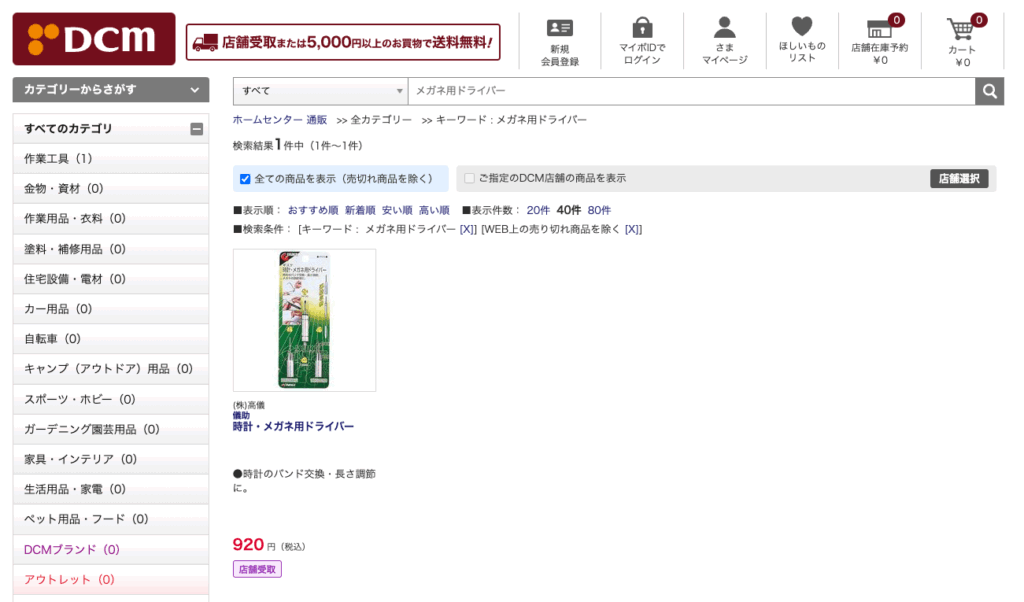Screen dimensions: 1024x602
Task: Open the すべて search category dropdown
Action: [x=320, y=91]
